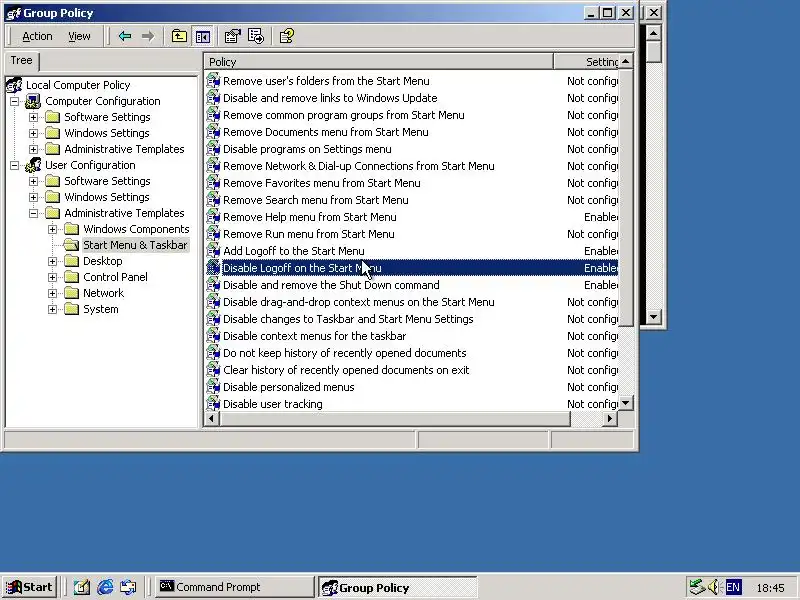Click policy icon beside Add Logoff entry
800x600 pixels.
(x=213, y=251)
